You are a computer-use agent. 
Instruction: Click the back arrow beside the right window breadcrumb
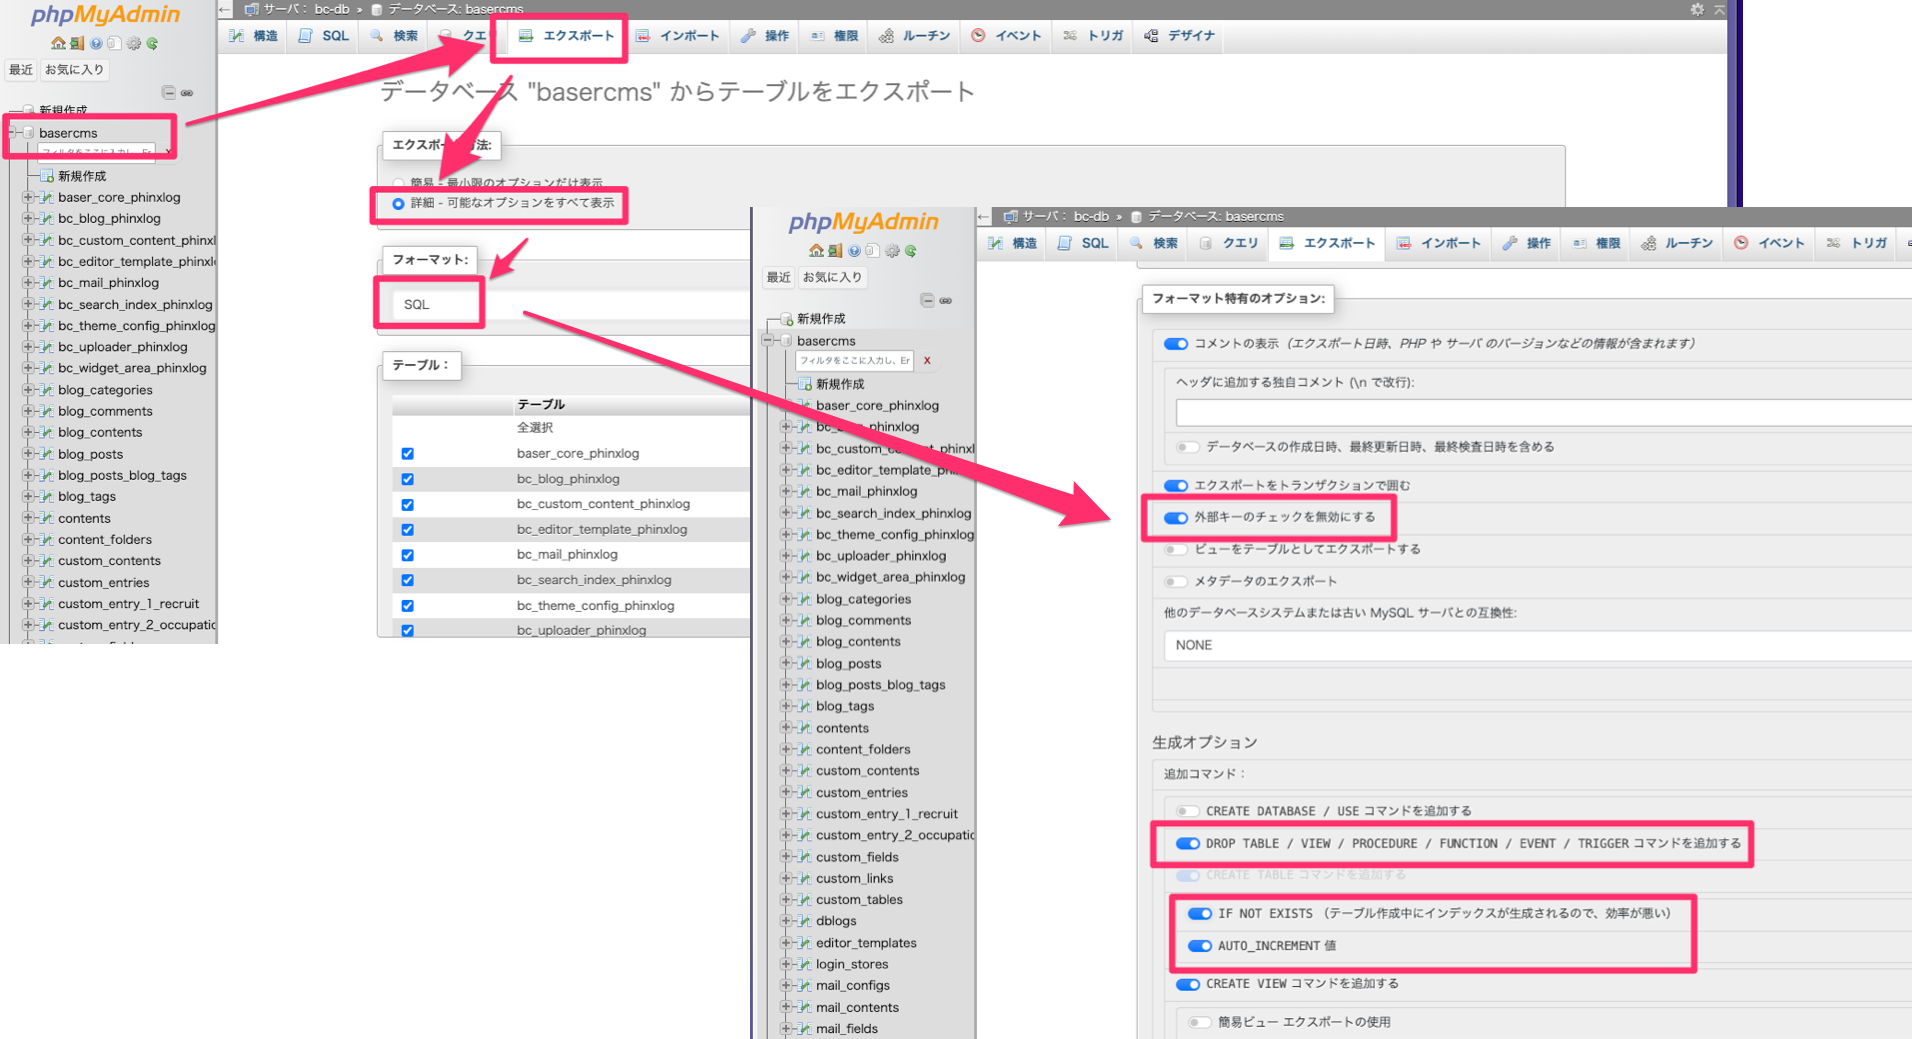(x=984, y=216)
